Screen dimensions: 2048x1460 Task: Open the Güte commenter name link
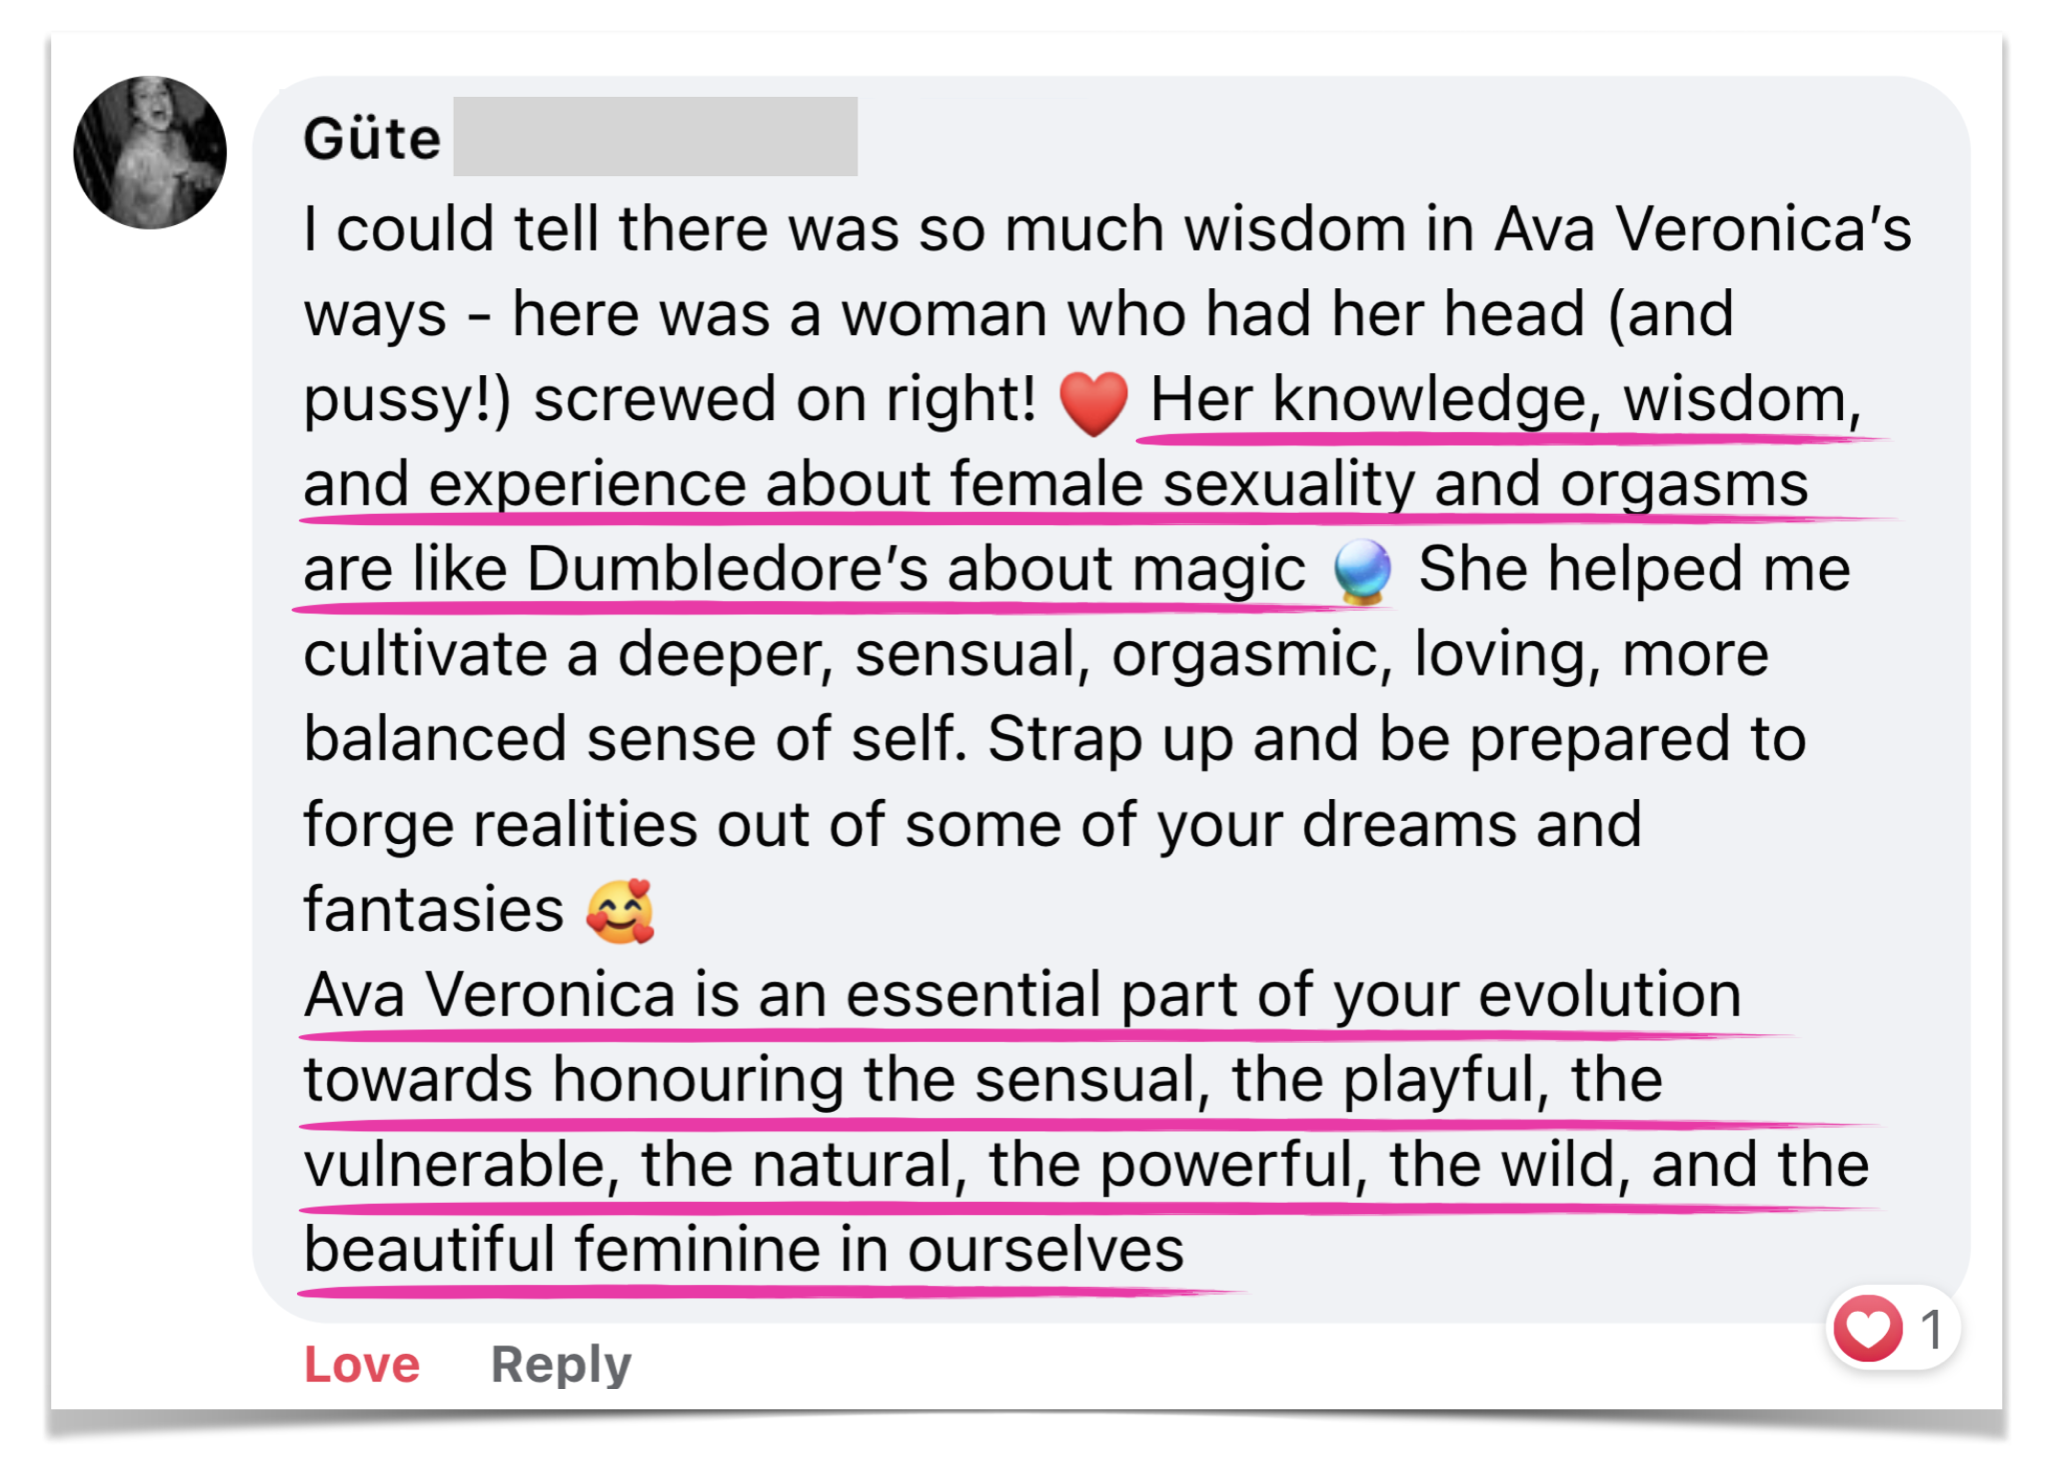coord(372,138)
